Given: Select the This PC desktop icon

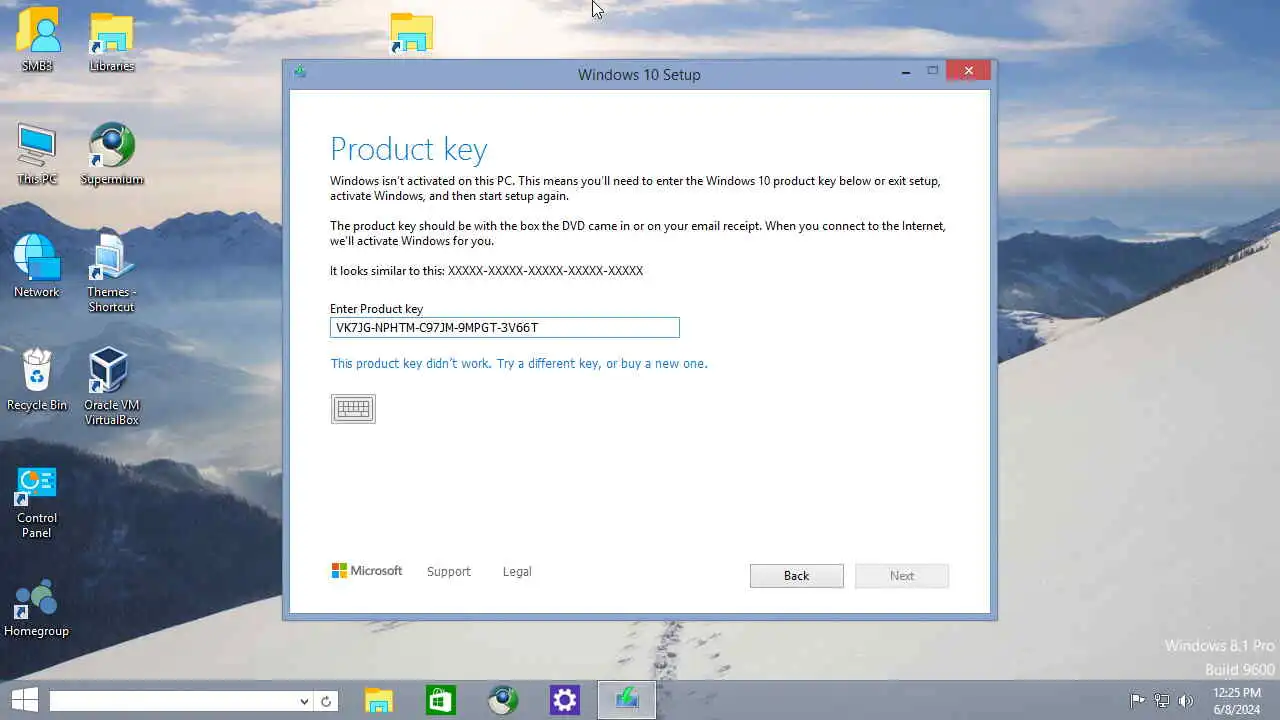Looking at the screenshot, I should tap(37, 155).
